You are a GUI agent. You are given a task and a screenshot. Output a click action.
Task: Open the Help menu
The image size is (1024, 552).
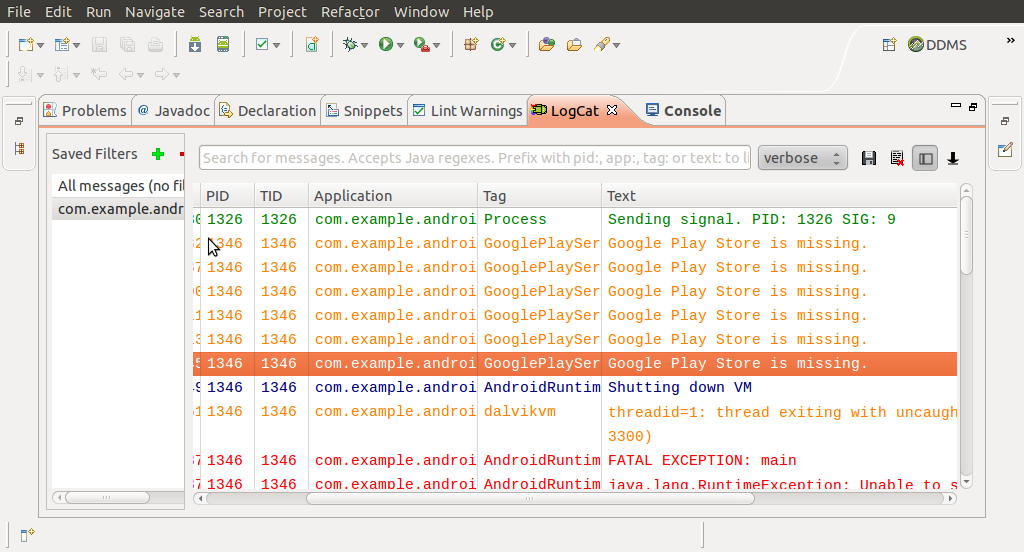pyautogui.click(x=478, y=12)
